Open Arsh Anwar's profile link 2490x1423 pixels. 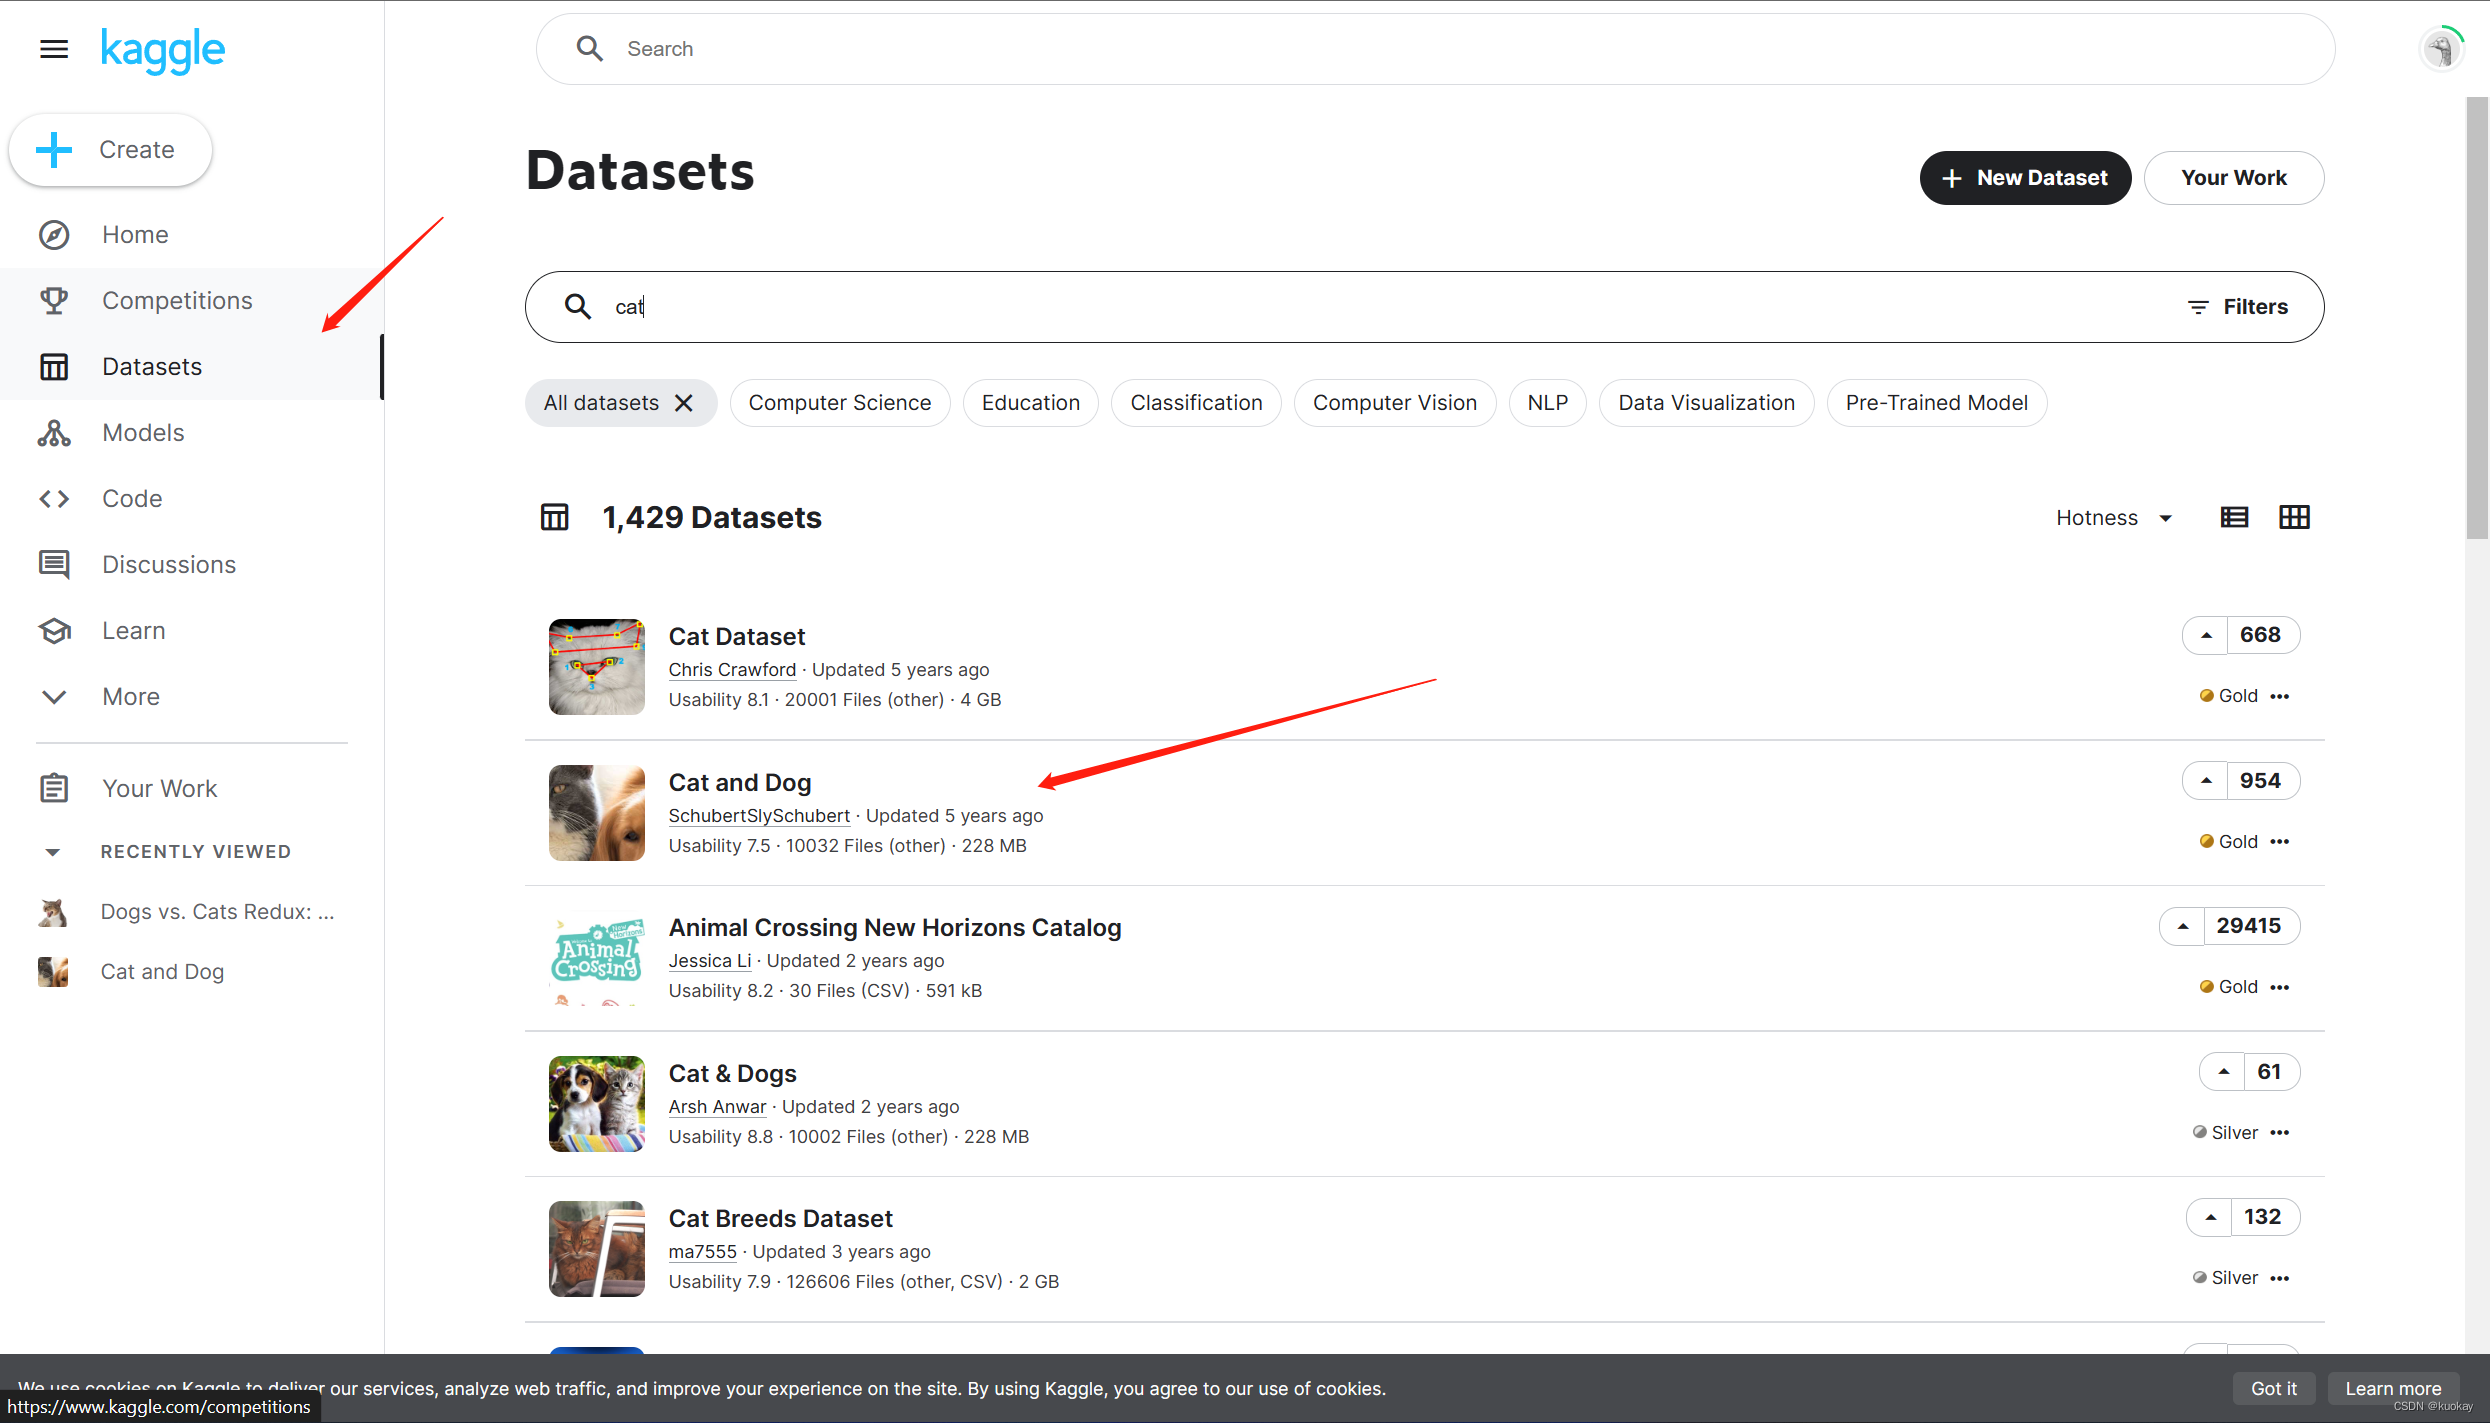pos(717,1107)
